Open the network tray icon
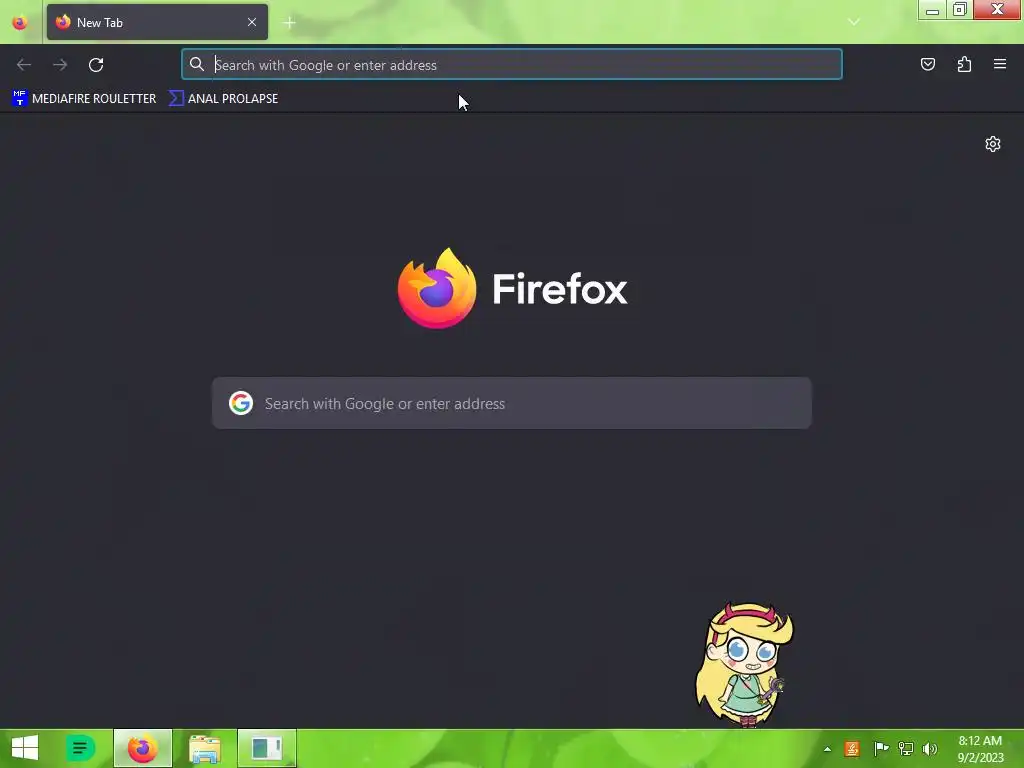Screen dimensions: 1024x768 [906, 748]
